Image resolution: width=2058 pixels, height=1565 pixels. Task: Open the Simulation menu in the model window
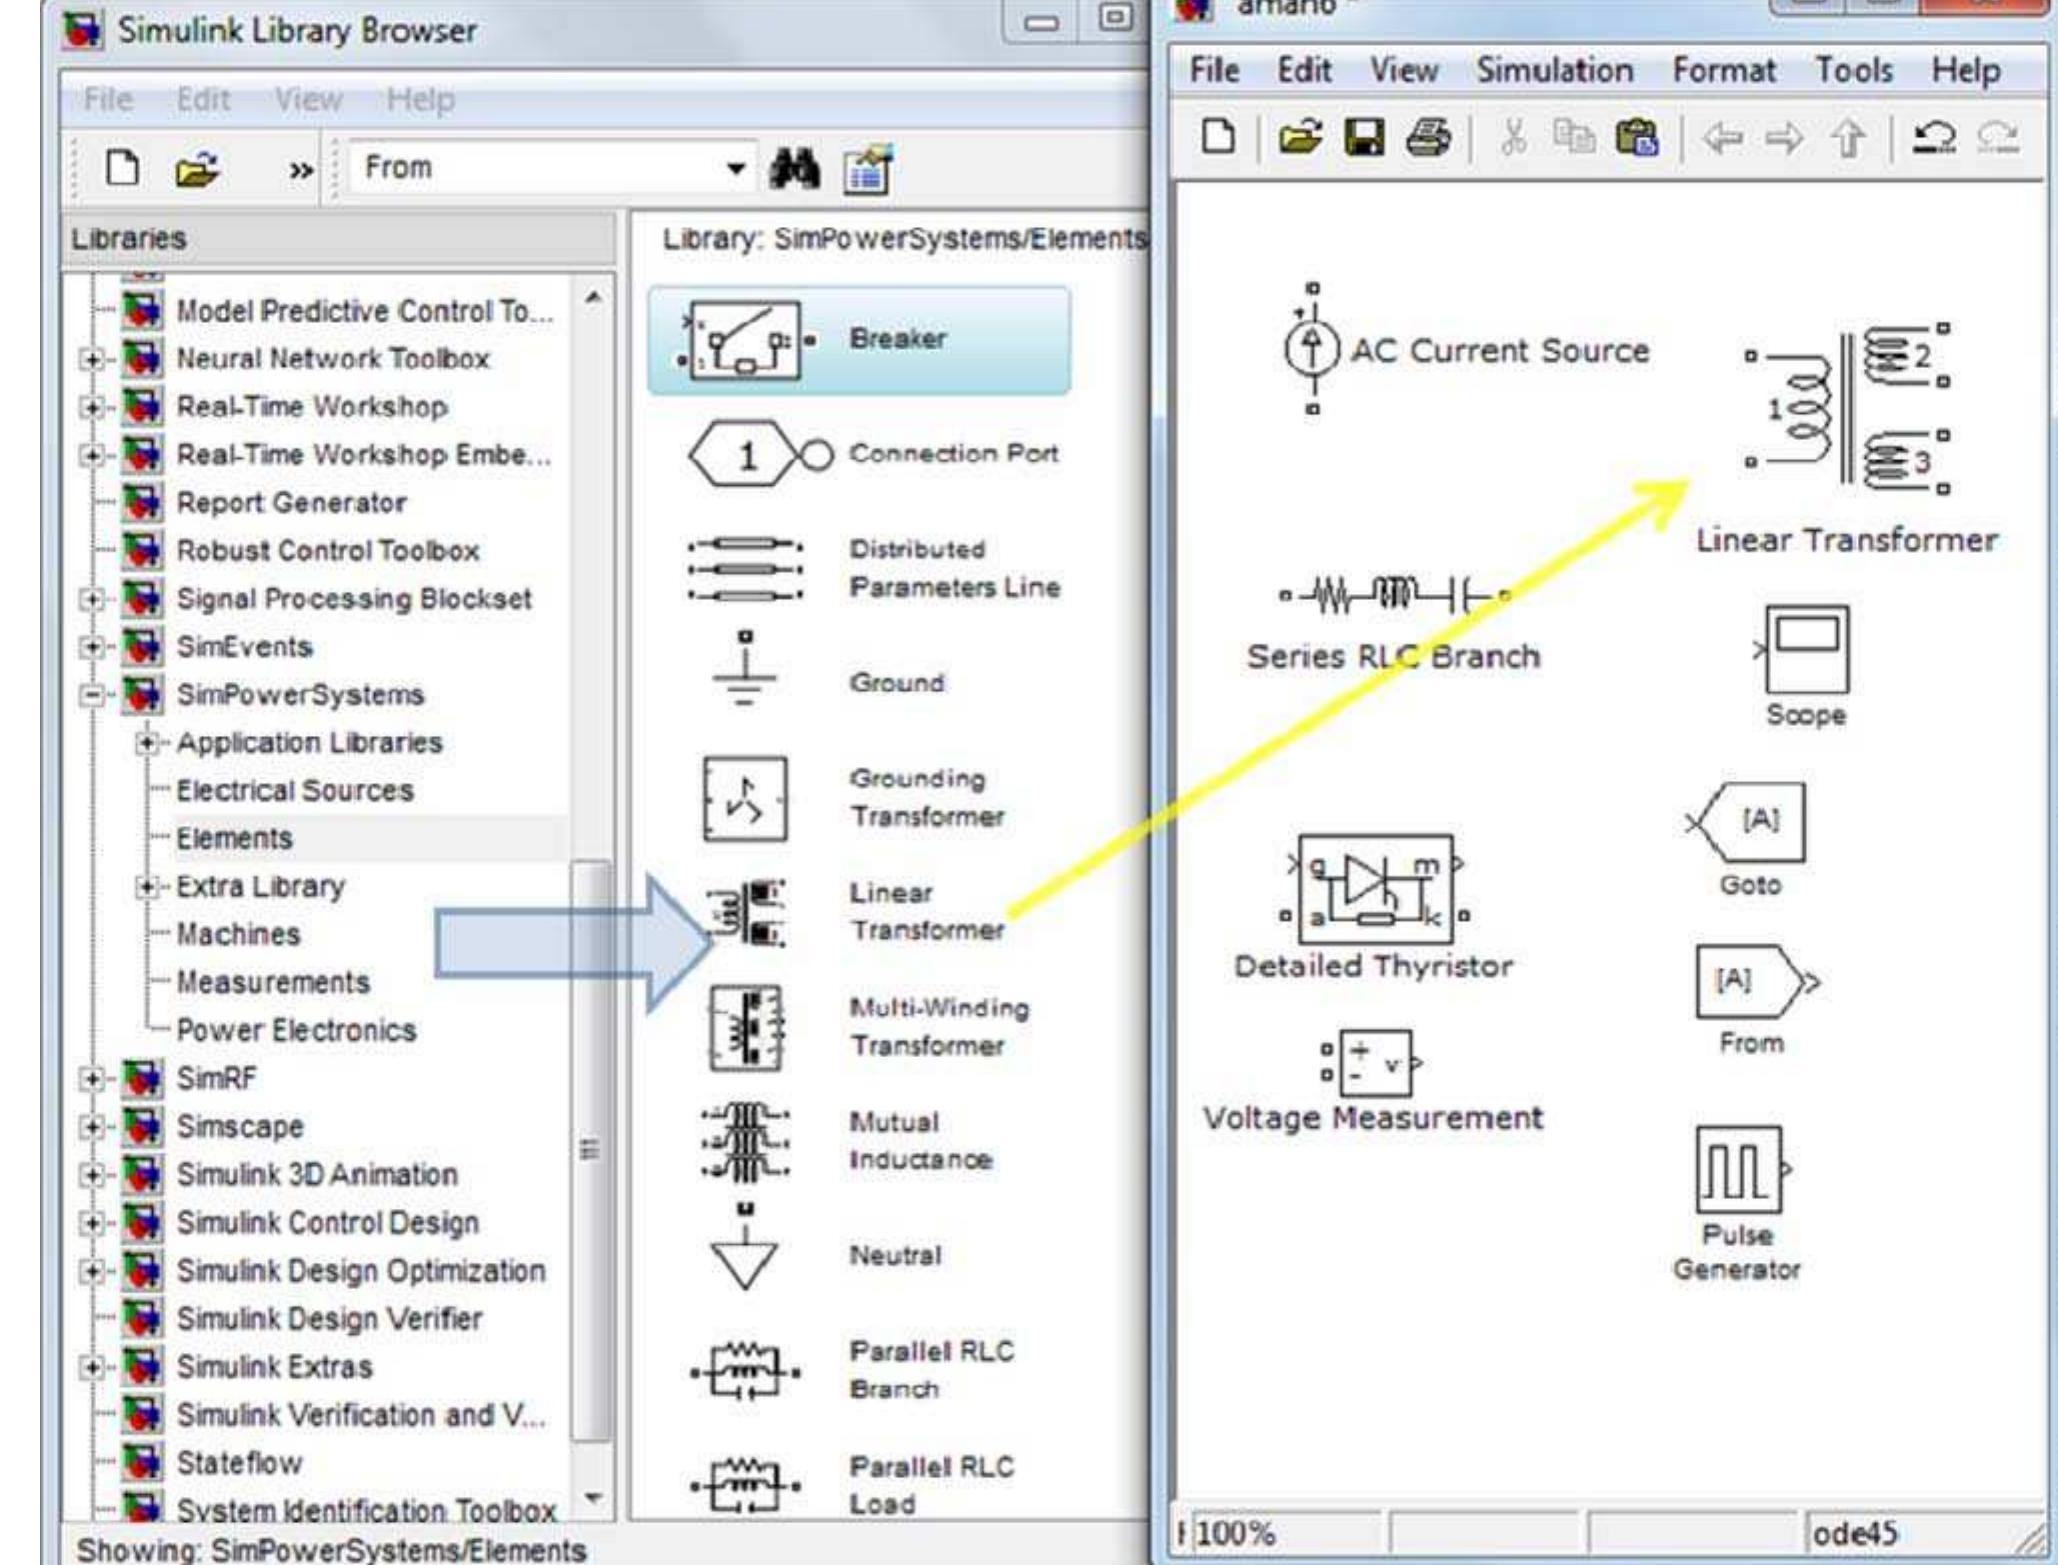(1554, 69)
